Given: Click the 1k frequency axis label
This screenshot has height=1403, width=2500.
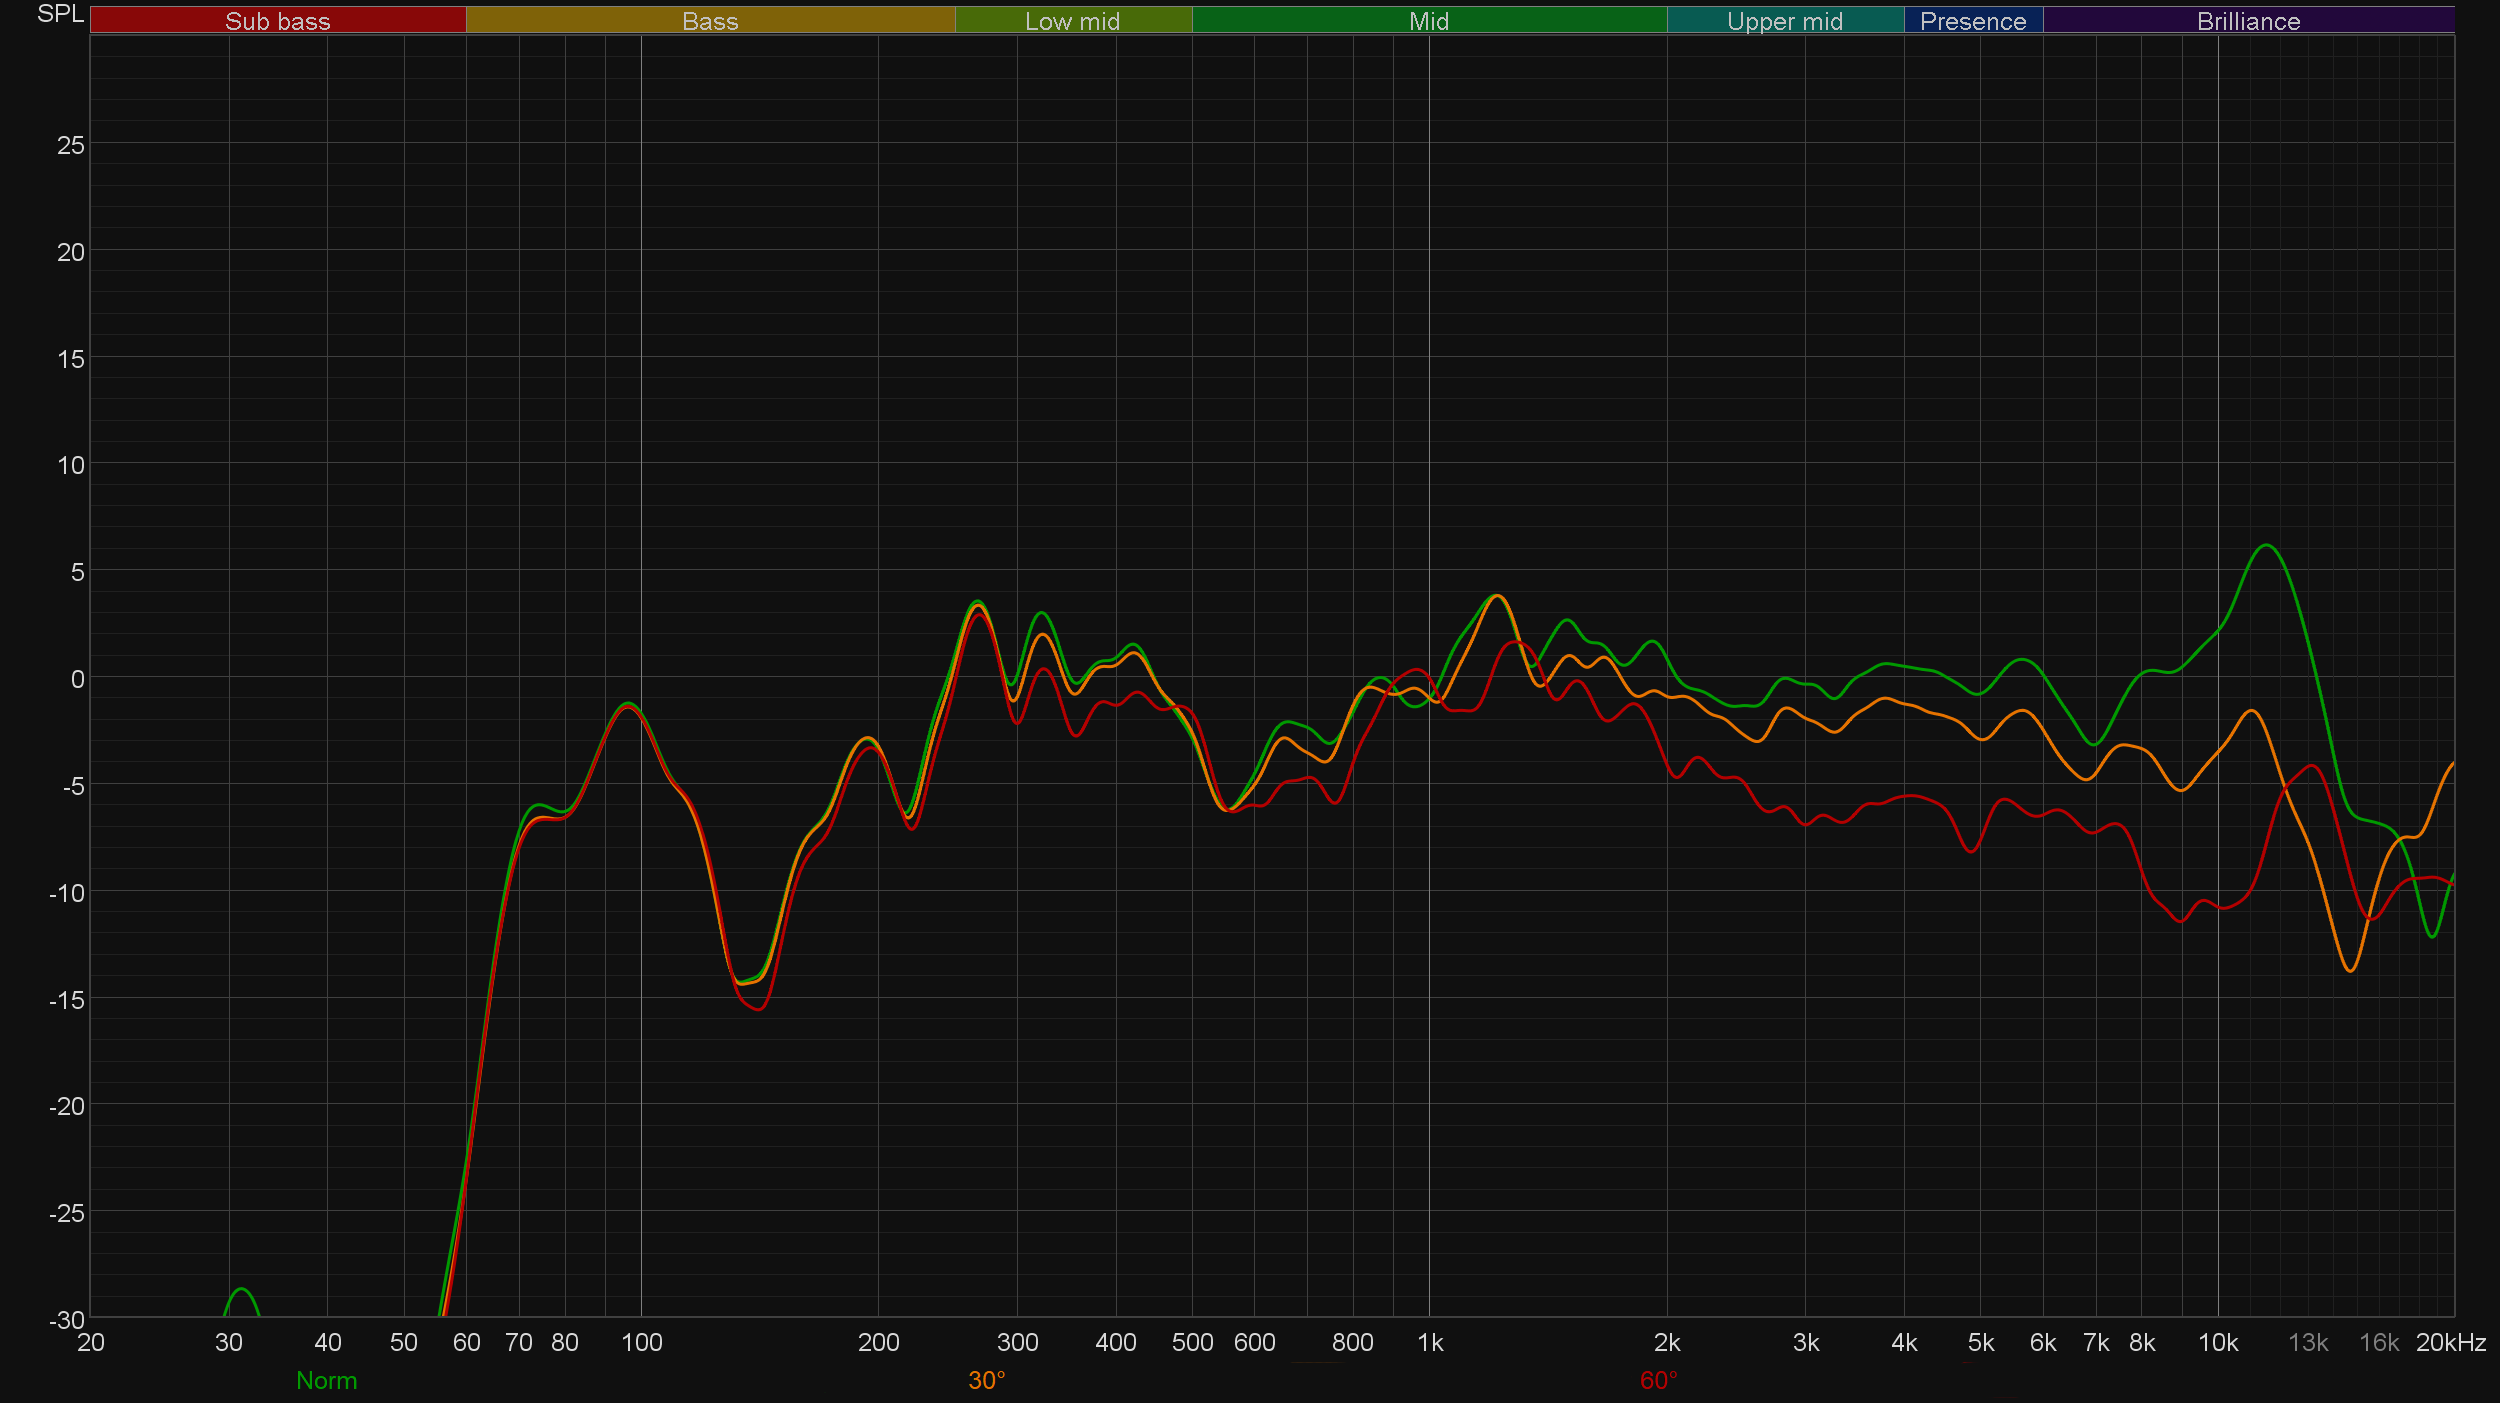Looking at the screenshot, I should click(1430, 1342).
